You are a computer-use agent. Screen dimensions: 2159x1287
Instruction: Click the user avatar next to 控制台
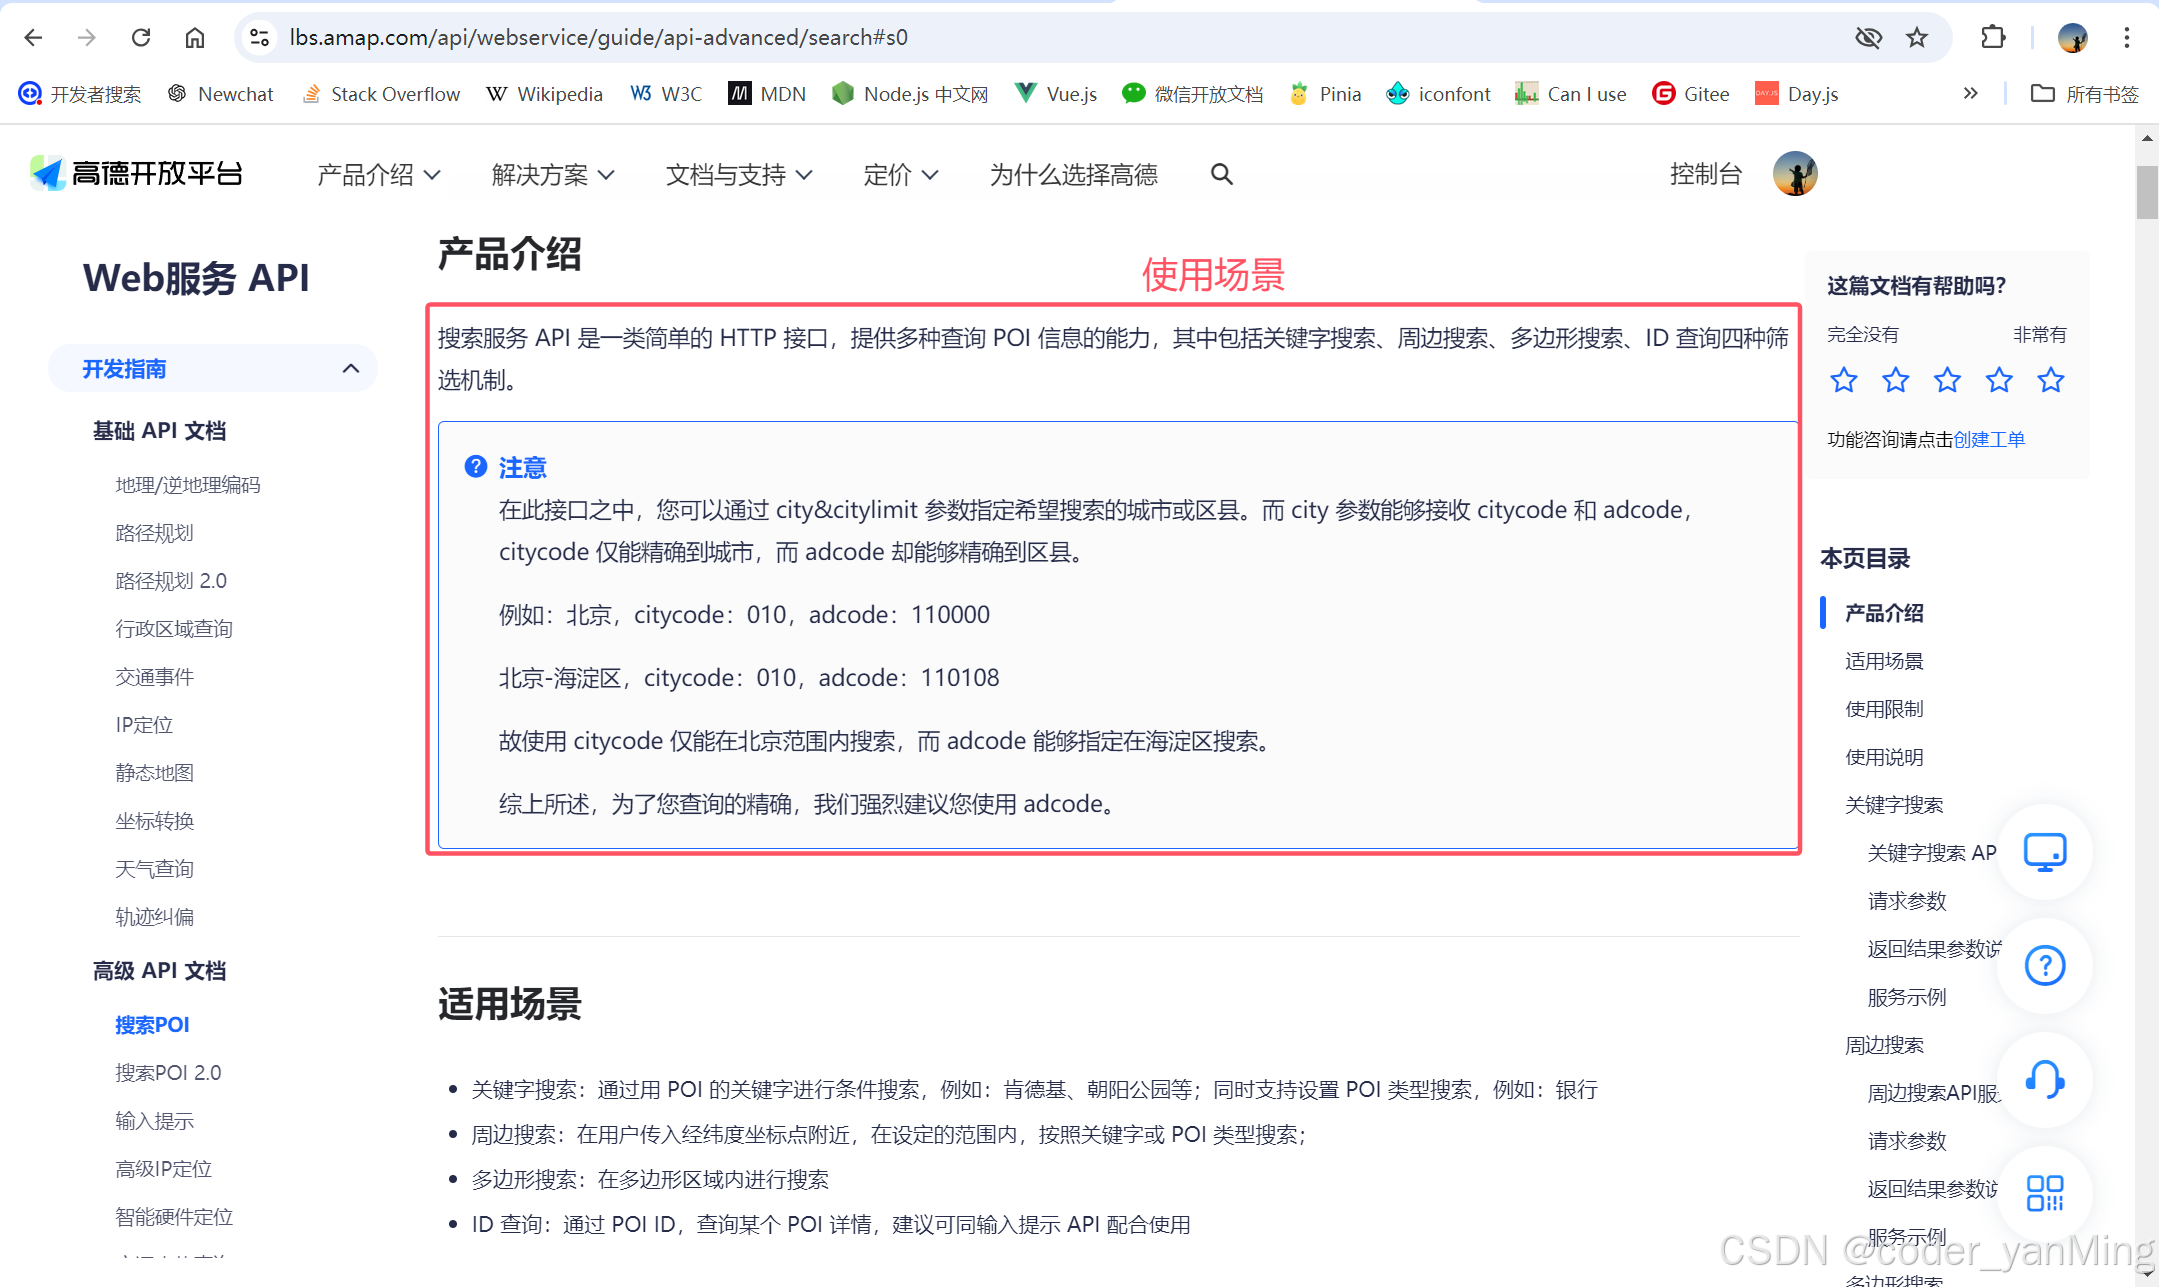click(1795, 174)
